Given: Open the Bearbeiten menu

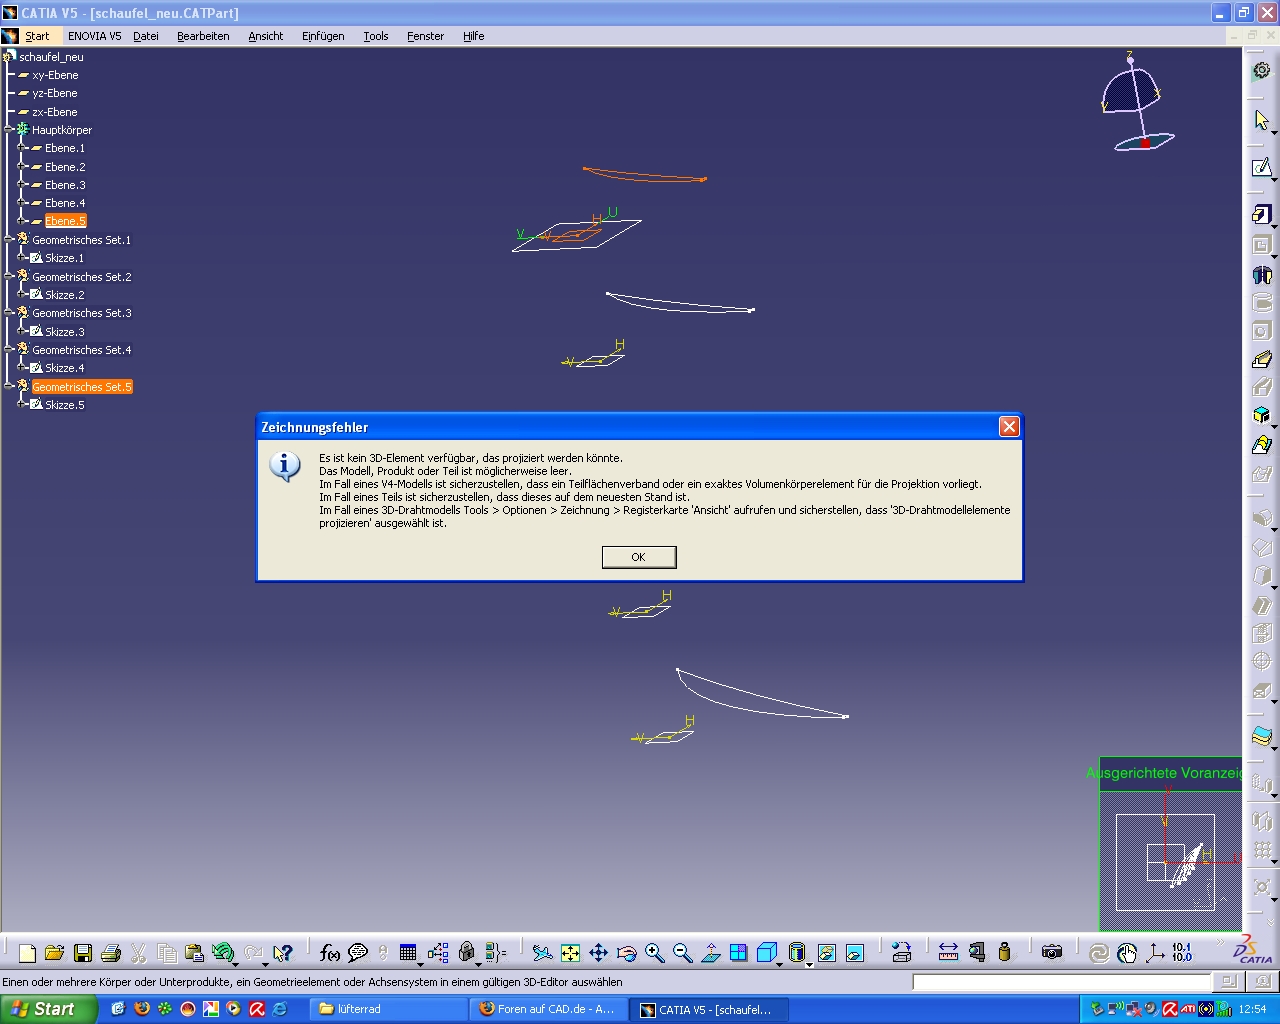Looking at the screenshot, I should (x=203, y=36).
